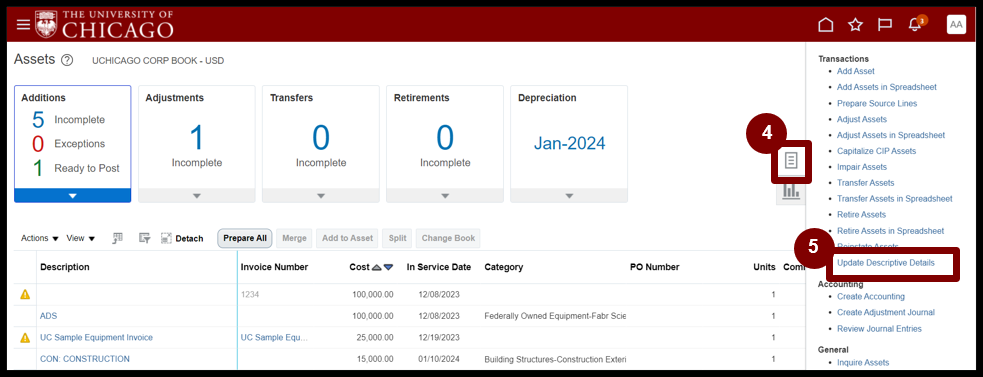Image resolution: width=983 pixels, height=377 pixels.
Task: Open the AA user profile menu
Action: pyautogui.click(x=956, y=24)
